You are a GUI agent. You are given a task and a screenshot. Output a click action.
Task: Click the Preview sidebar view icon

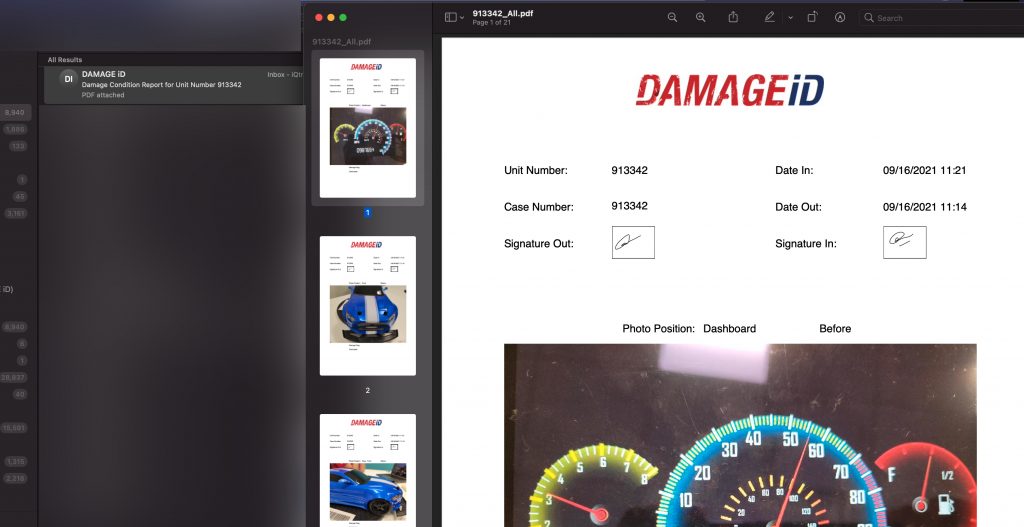(x=451, y=18)
